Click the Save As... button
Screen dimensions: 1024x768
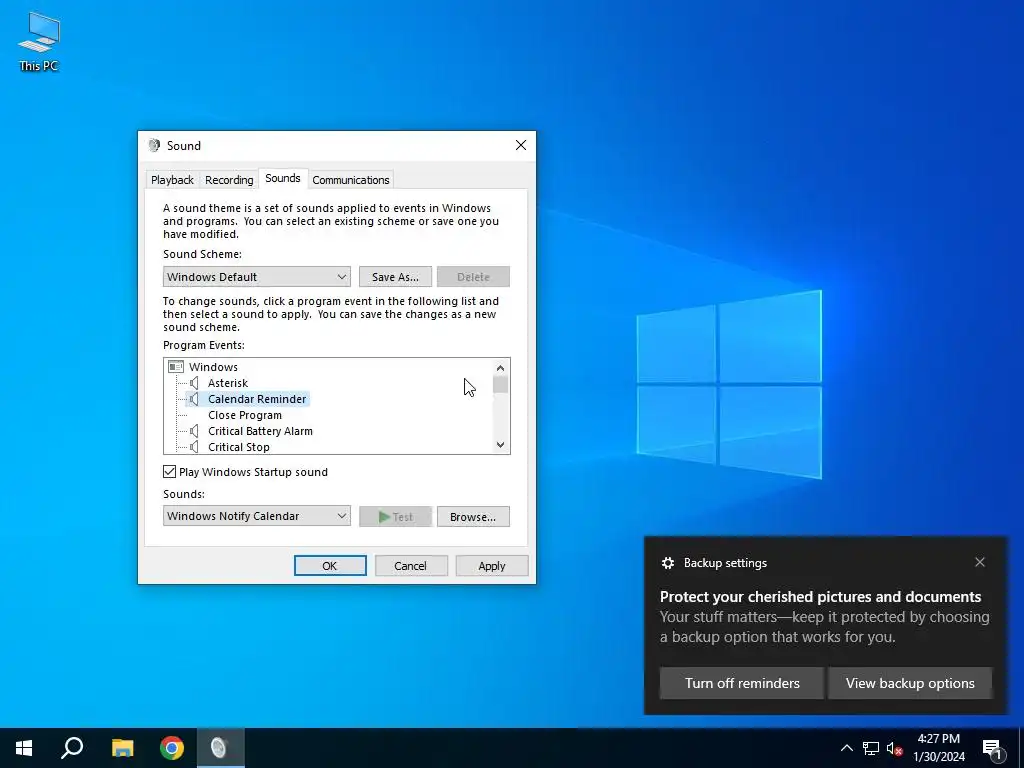[395, 277]
